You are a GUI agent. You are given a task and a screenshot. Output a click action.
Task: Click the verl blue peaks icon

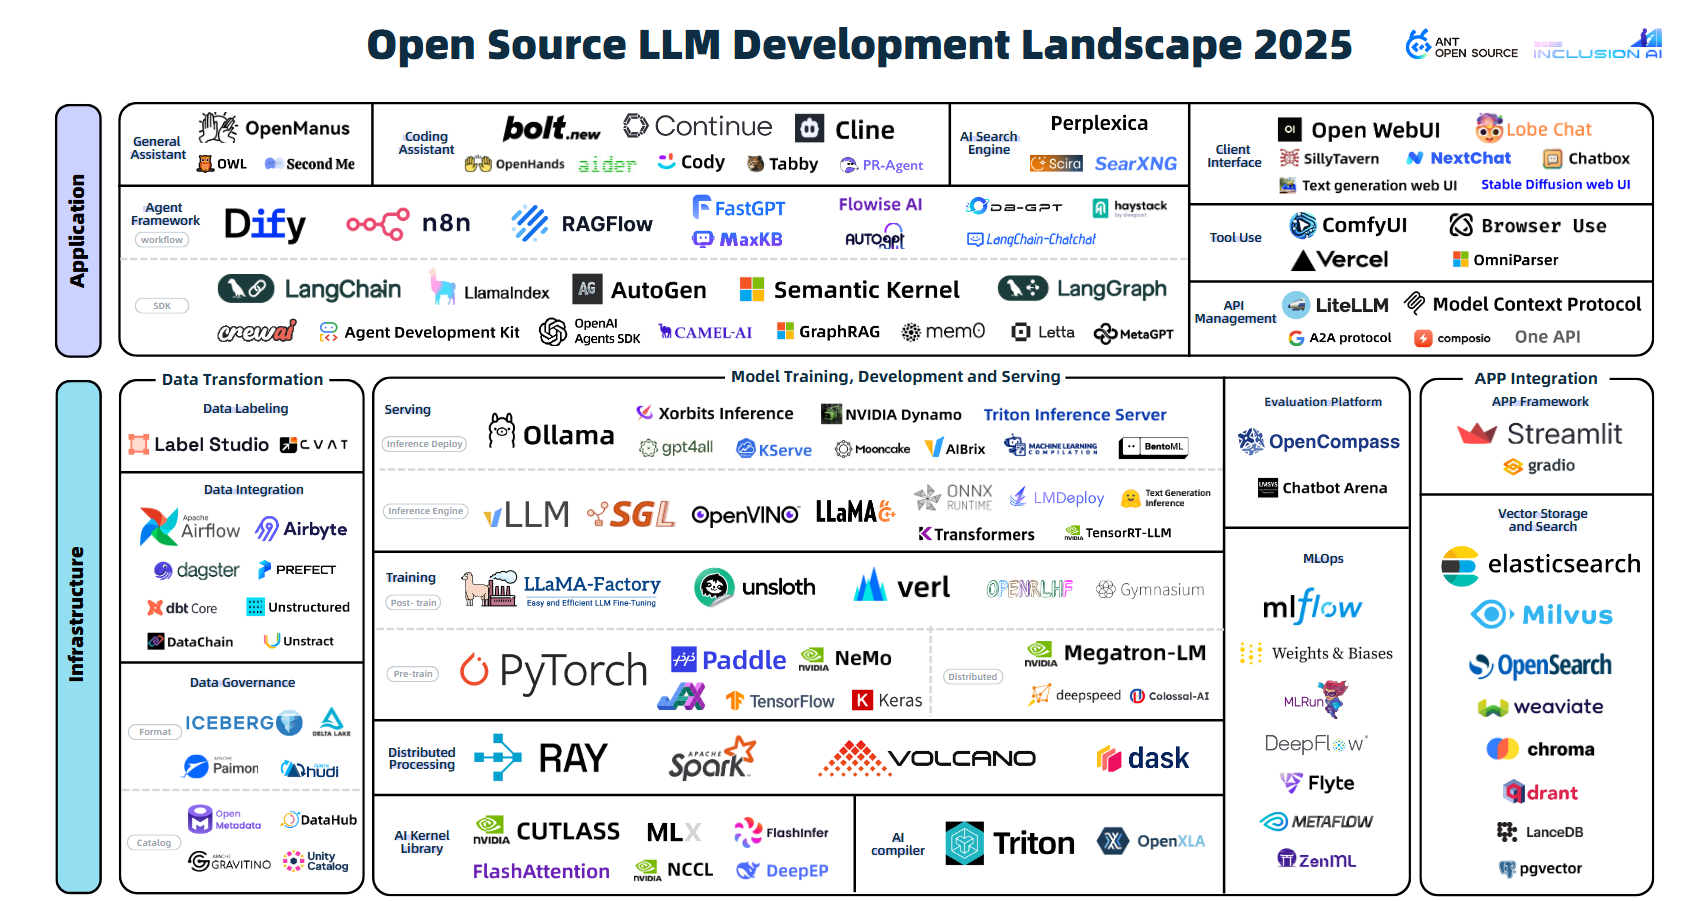point(870,585)
